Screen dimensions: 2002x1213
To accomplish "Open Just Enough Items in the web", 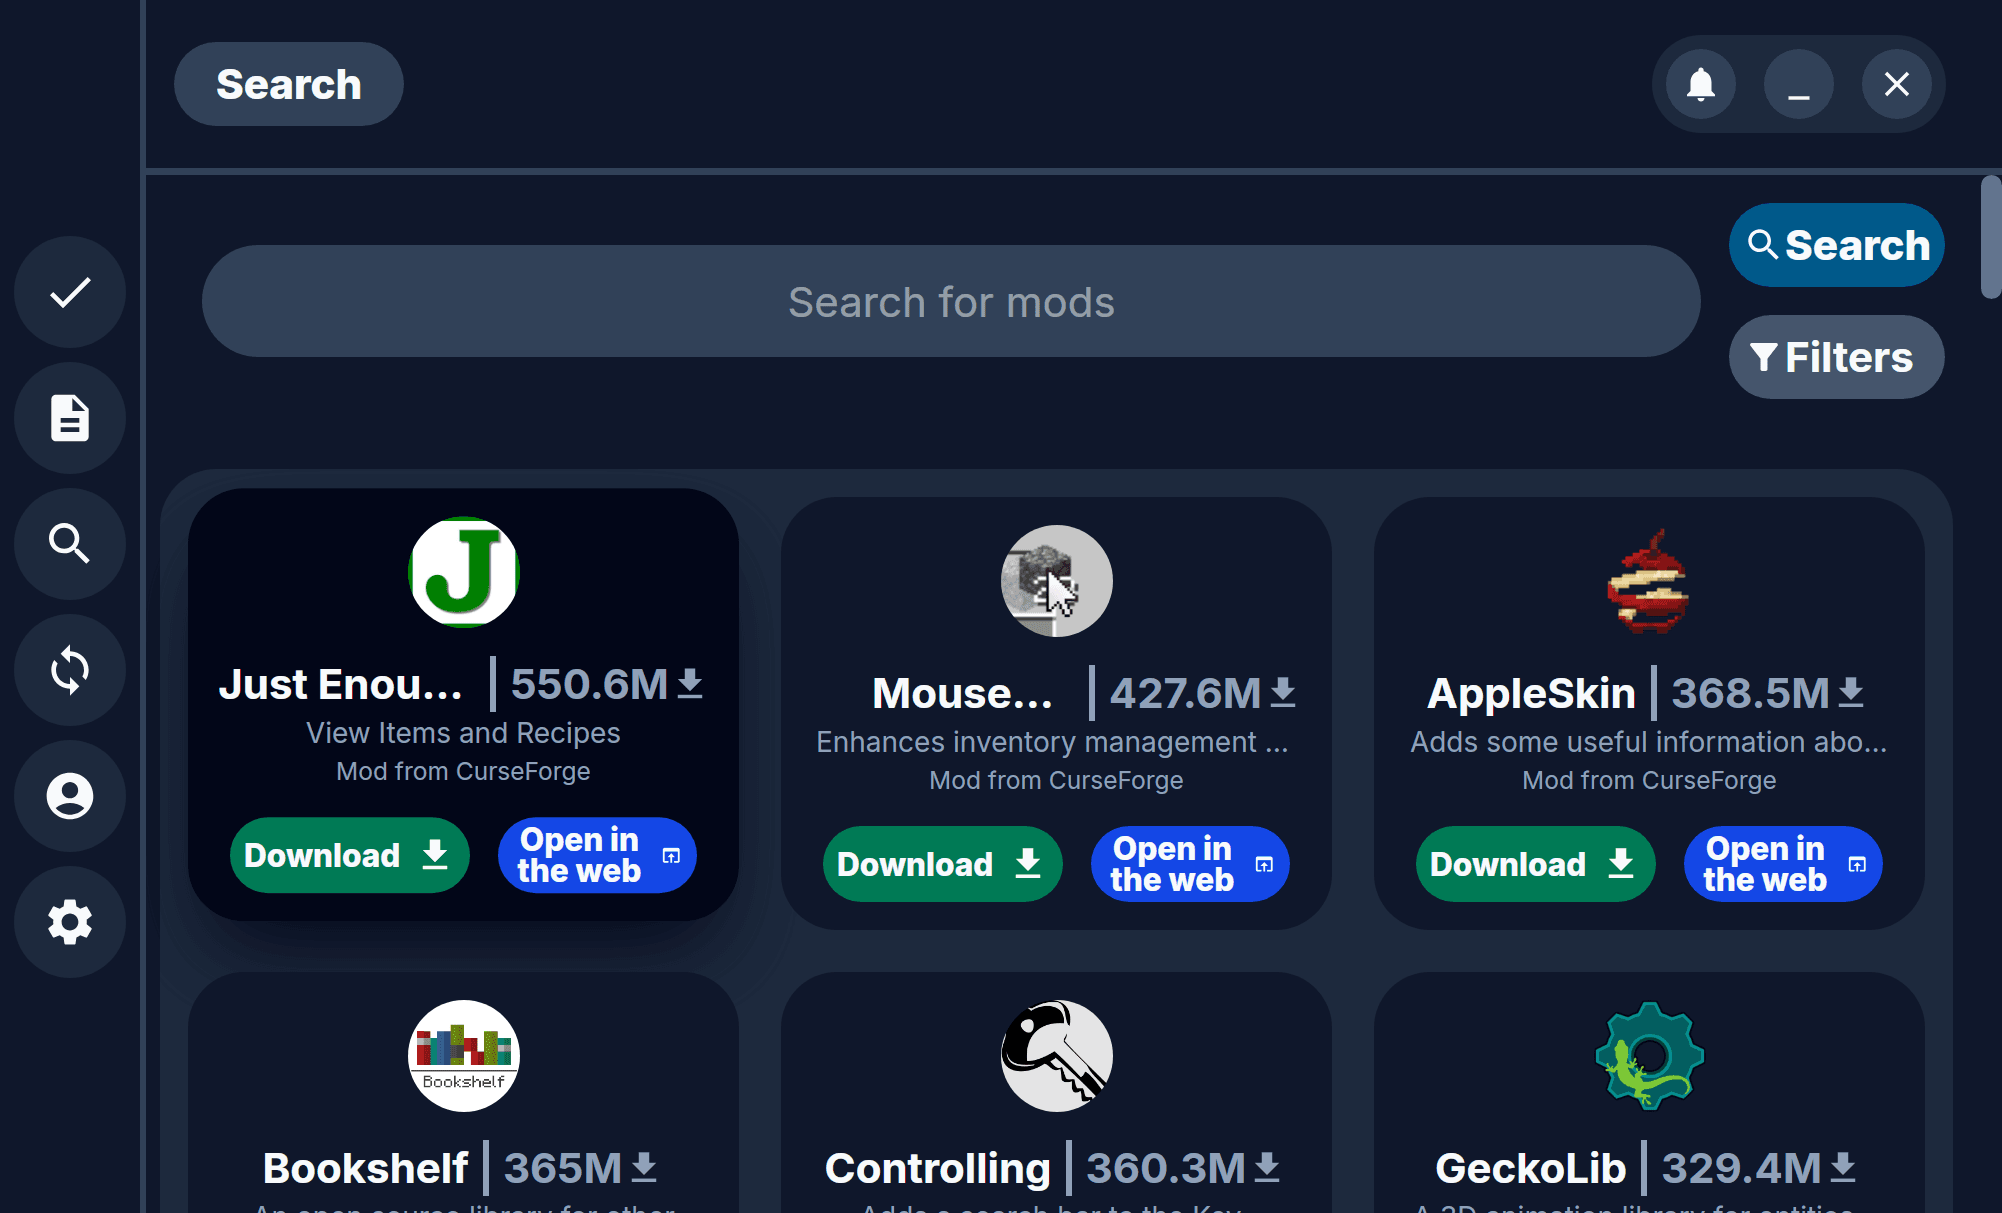I will tap(597, 855).
